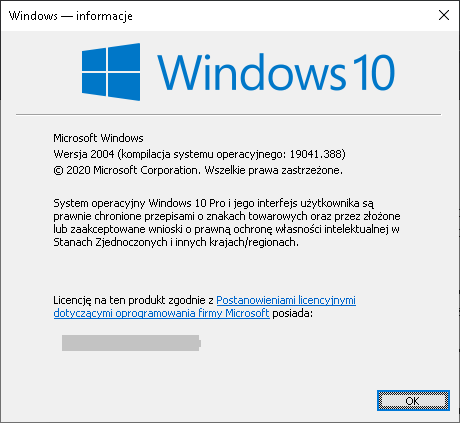Viewport: 460px width, 423px height.
Task: Click the 'Stanach Zjednoczonych i innych krajach/regionach' line
Action: pyautogui.click(x=176, y=242)
